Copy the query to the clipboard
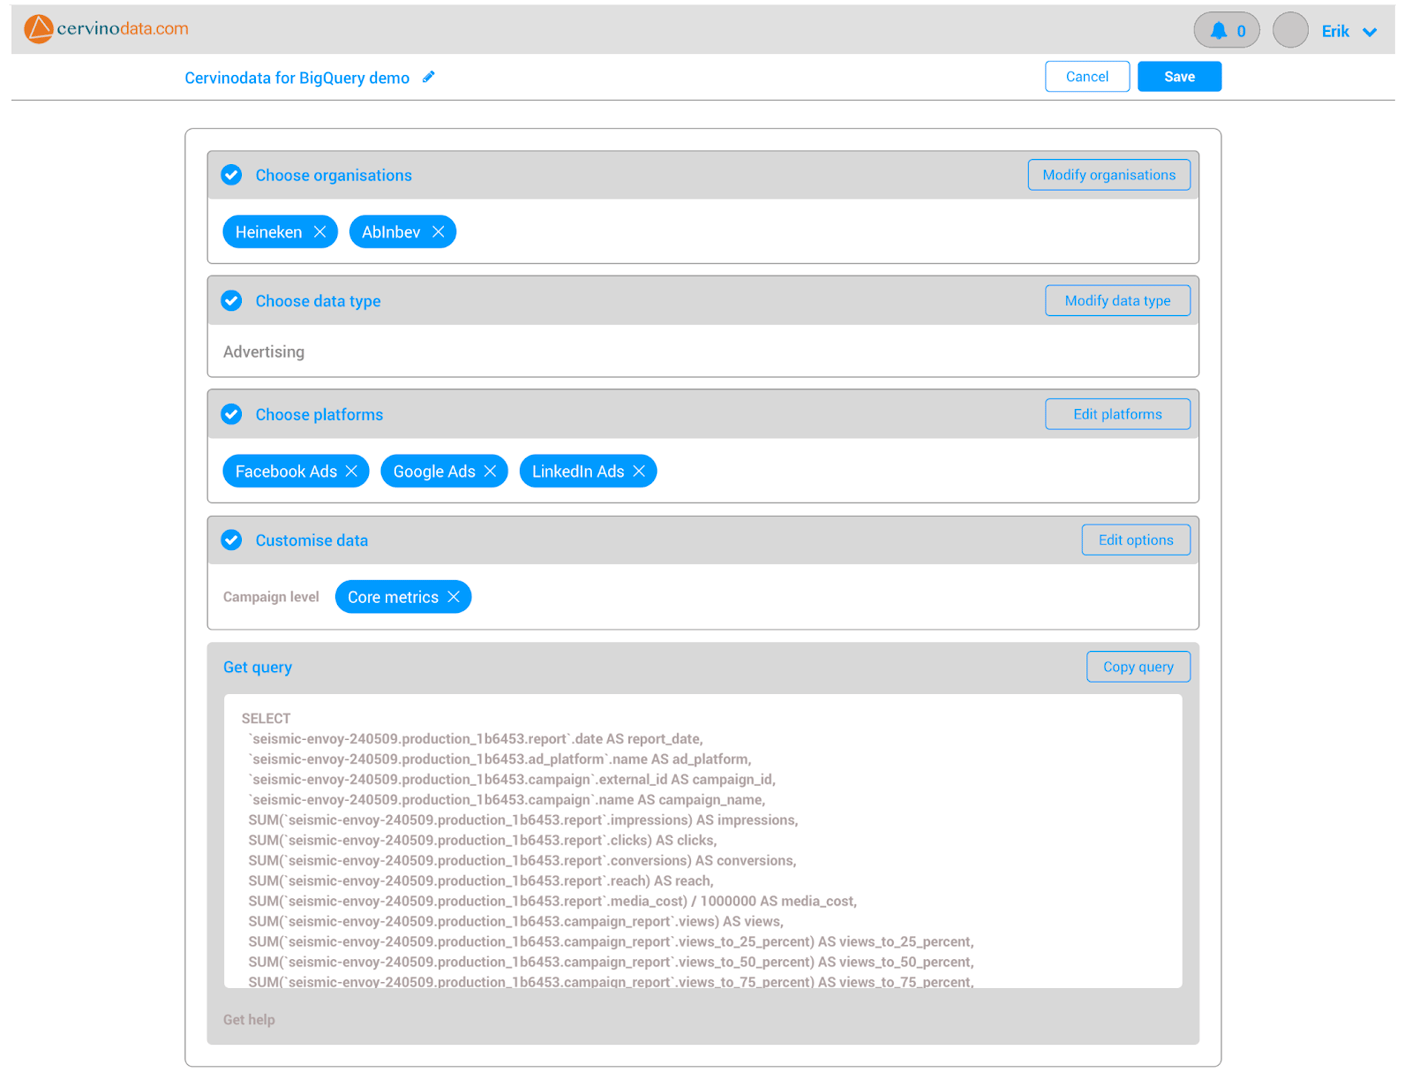Image resolution: width=1412 pixels, height=1080 pixels. point(1138,667)
